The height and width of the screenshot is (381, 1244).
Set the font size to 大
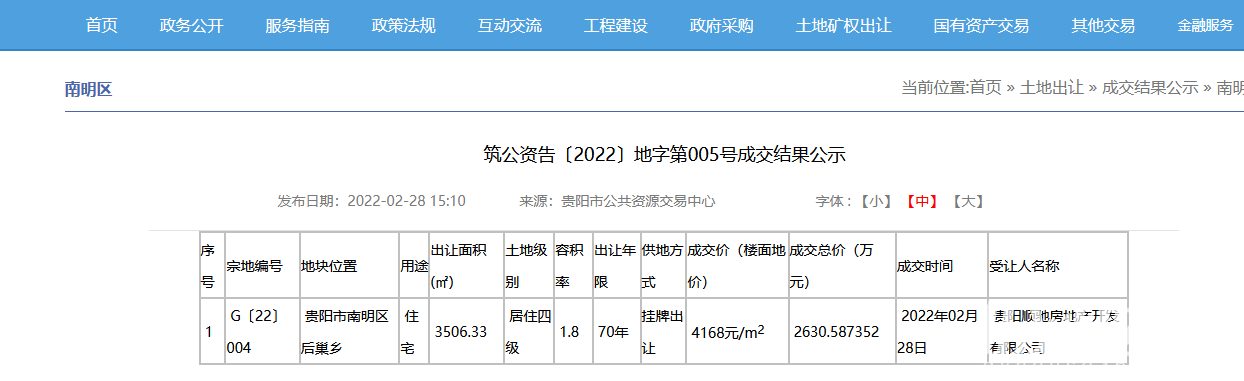coord(967,201)
